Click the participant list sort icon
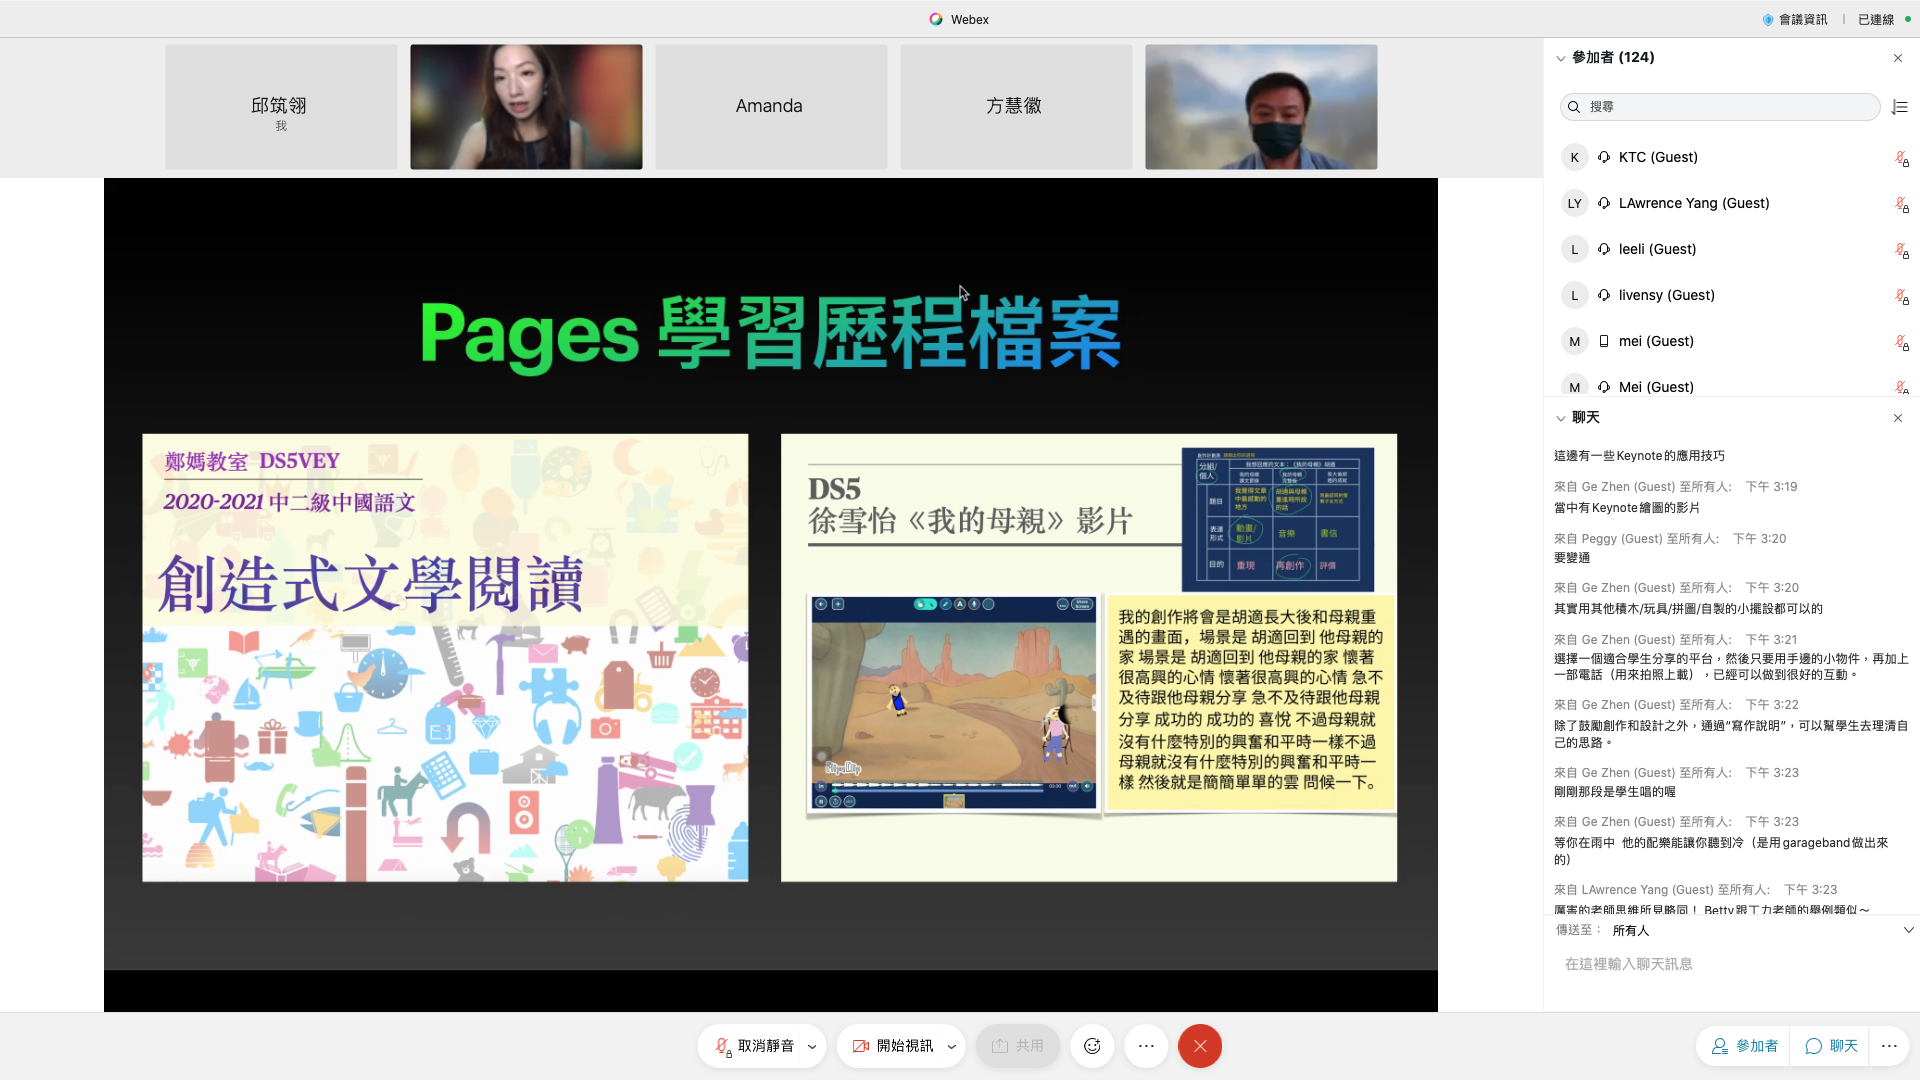The height and width of the screenshot is (1080, 1920). click(x=1900, y=107)
